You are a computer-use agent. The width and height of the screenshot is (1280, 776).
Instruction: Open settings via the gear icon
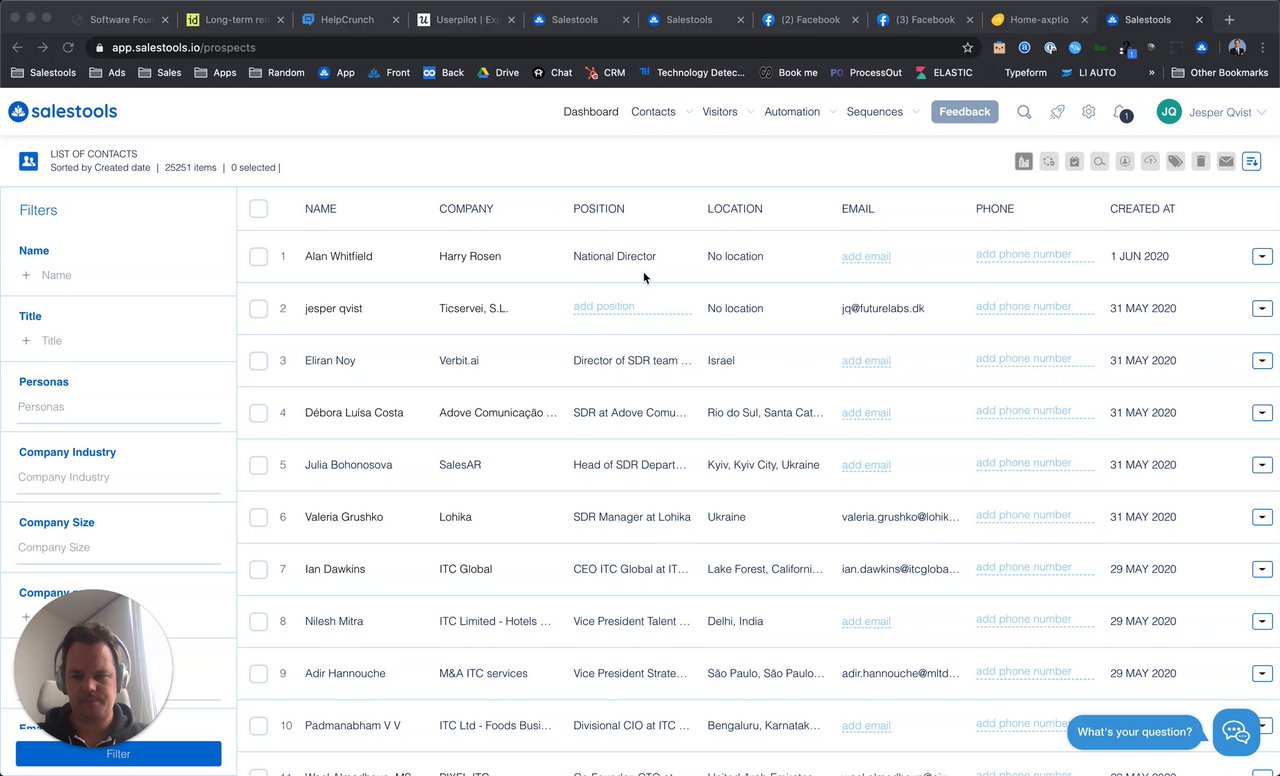coord(1089,112)
